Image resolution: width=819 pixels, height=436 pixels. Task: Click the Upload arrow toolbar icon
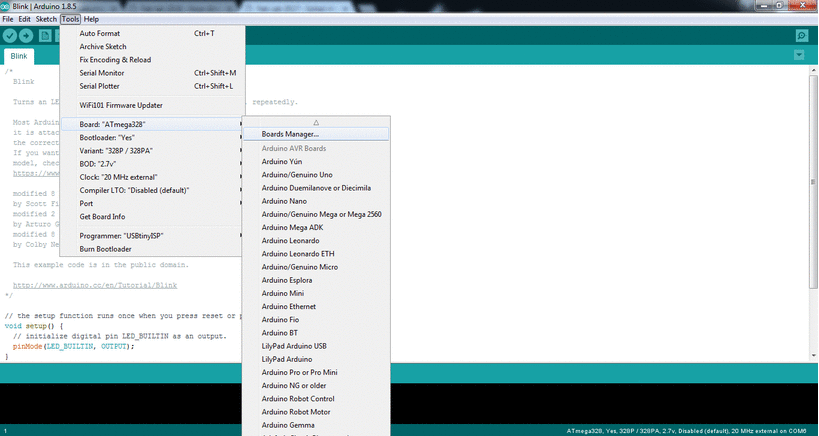[26, 36]
